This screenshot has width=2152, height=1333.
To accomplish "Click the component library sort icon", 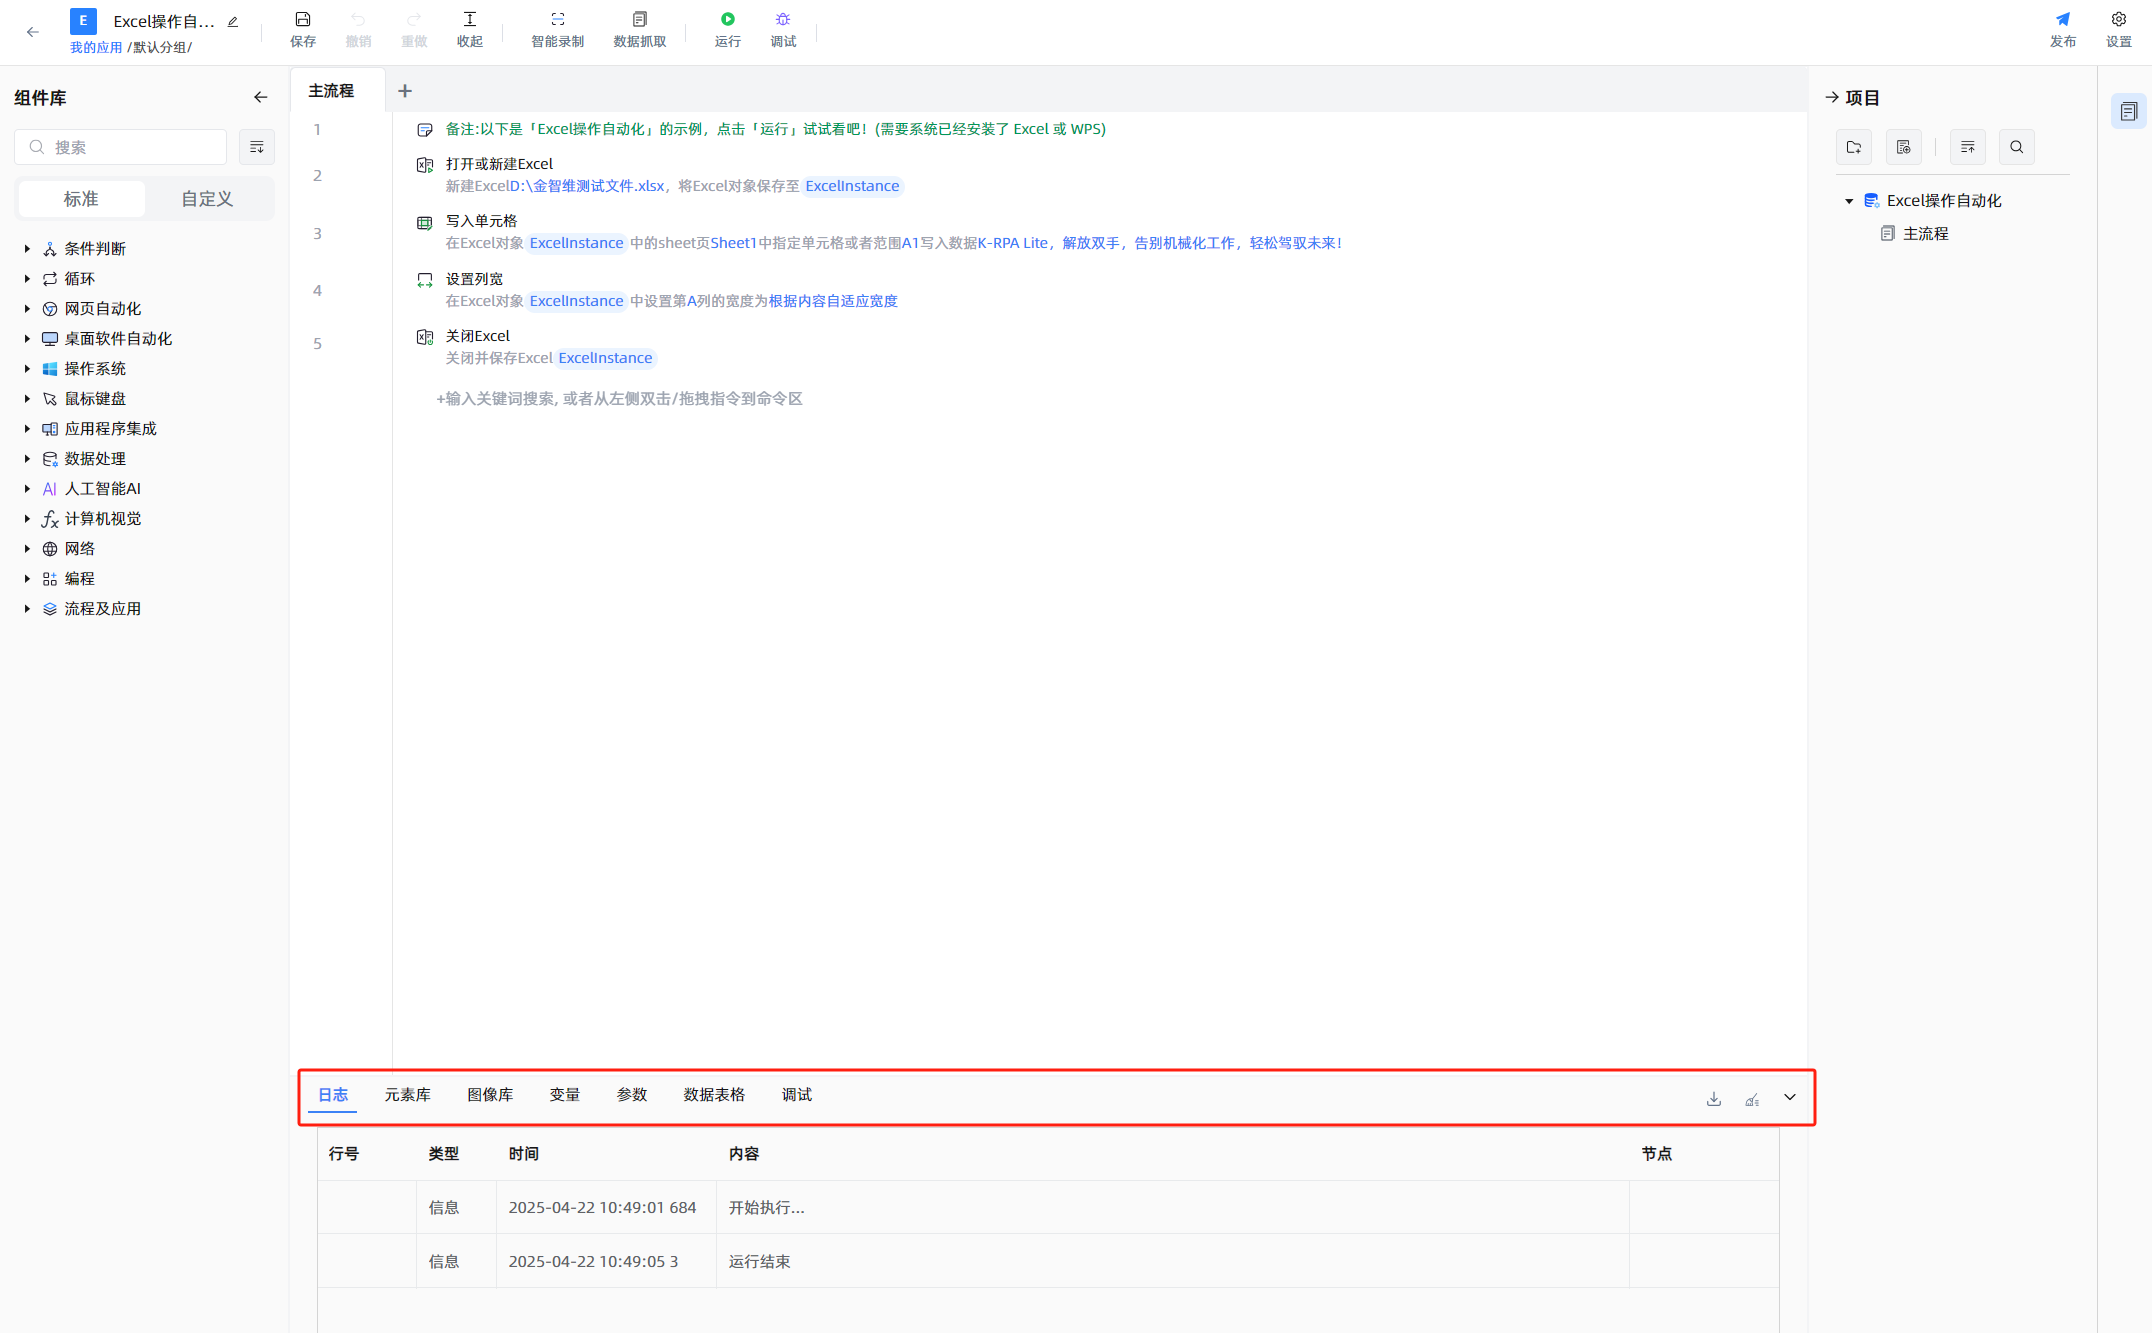I will pos(257,147).
